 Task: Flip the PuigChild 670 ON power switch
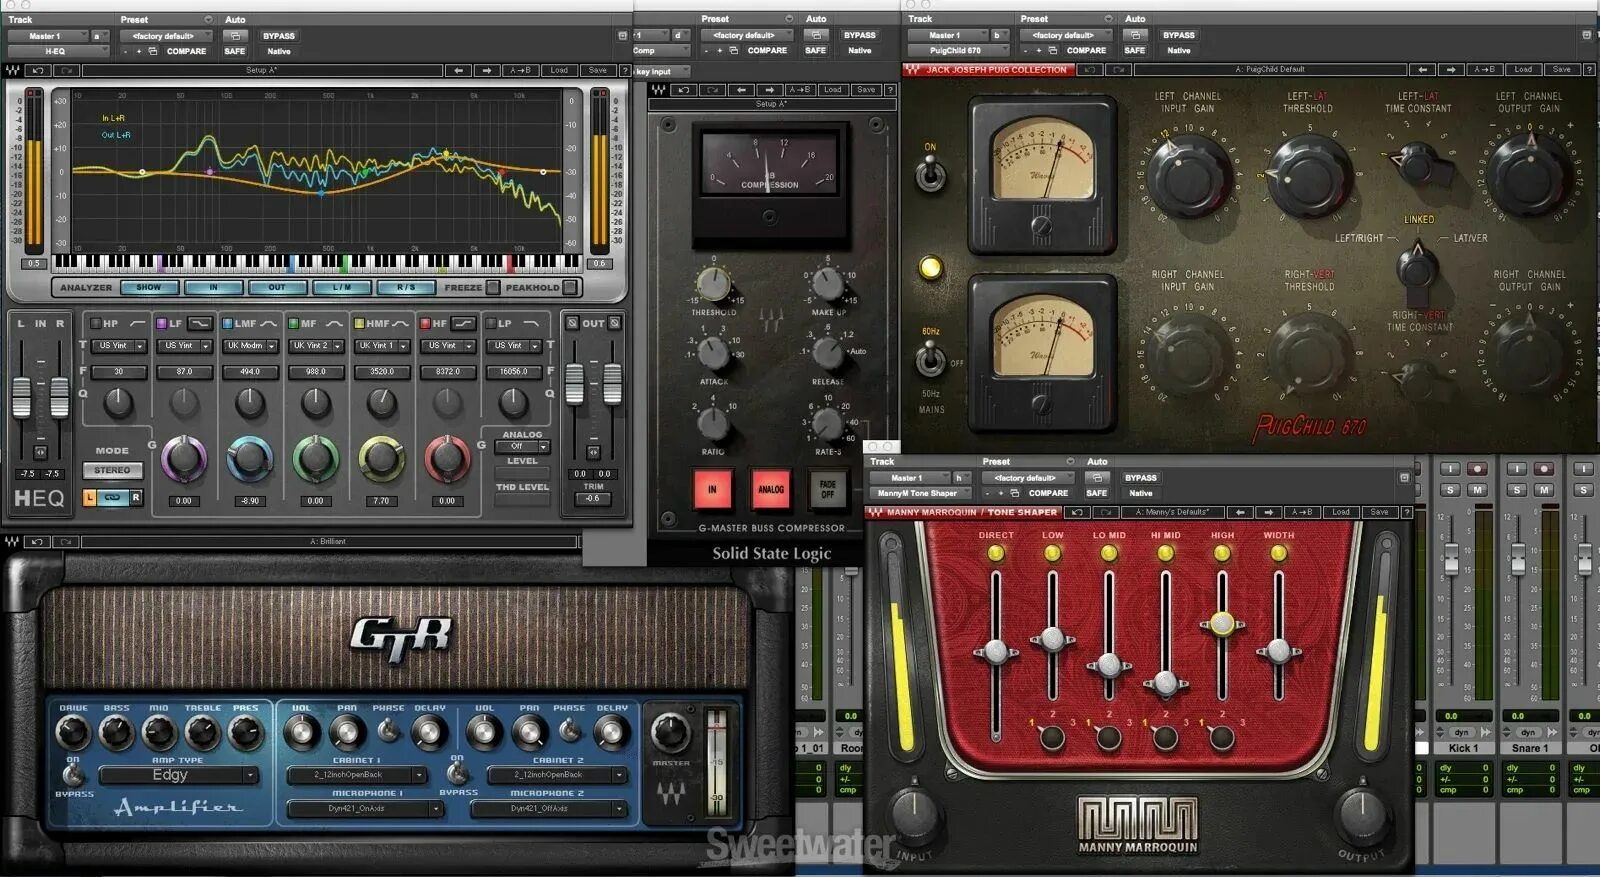[930, 174]
